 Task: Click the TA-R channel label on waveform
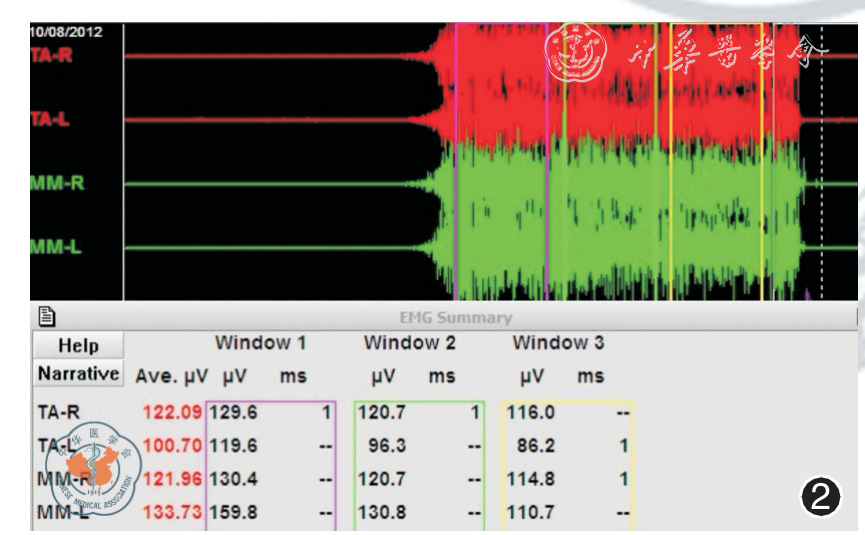tap(50, 55)
